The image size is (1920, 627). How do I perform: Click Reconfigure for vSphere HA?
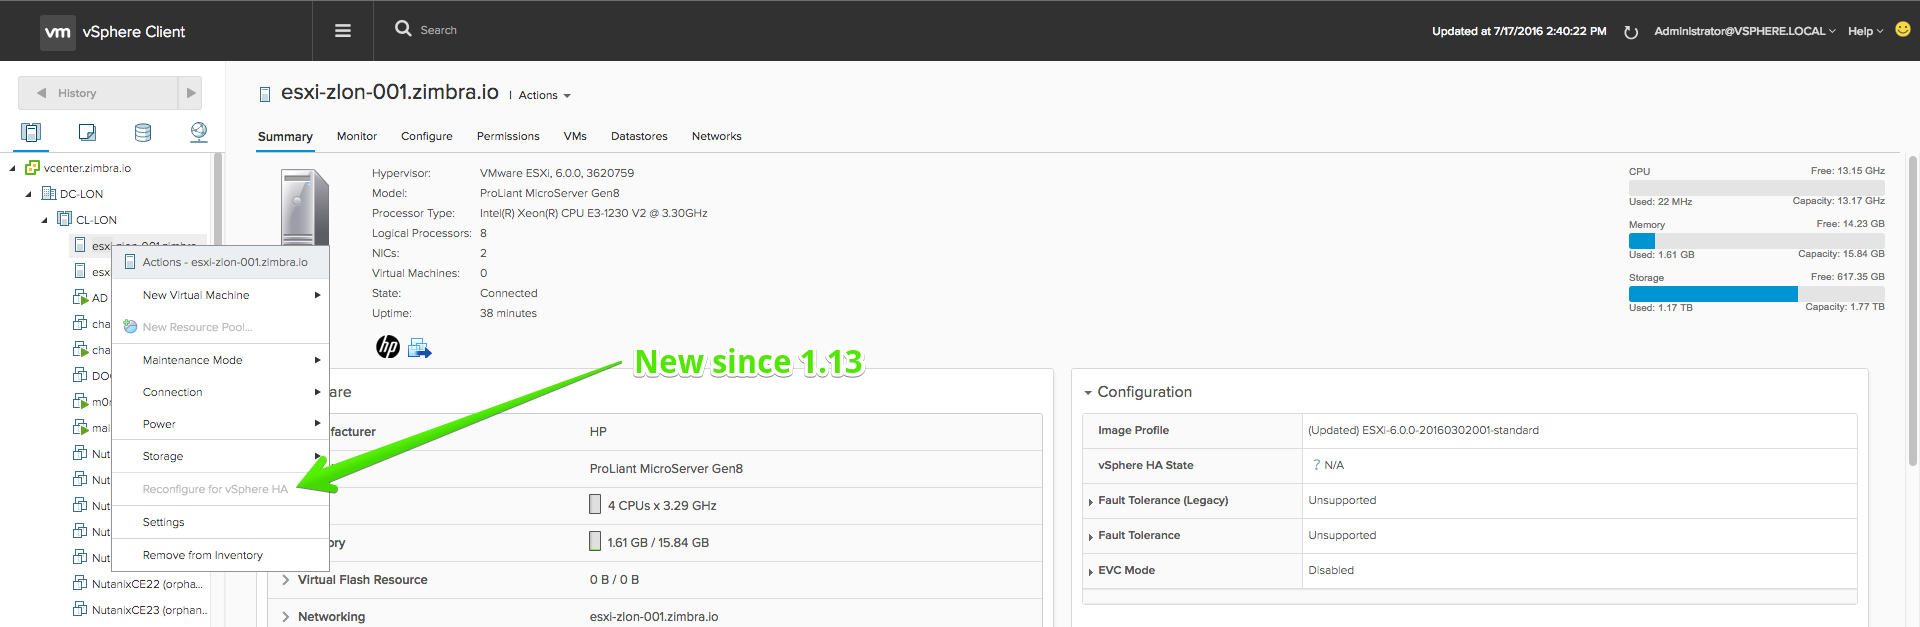pos(221,489)
